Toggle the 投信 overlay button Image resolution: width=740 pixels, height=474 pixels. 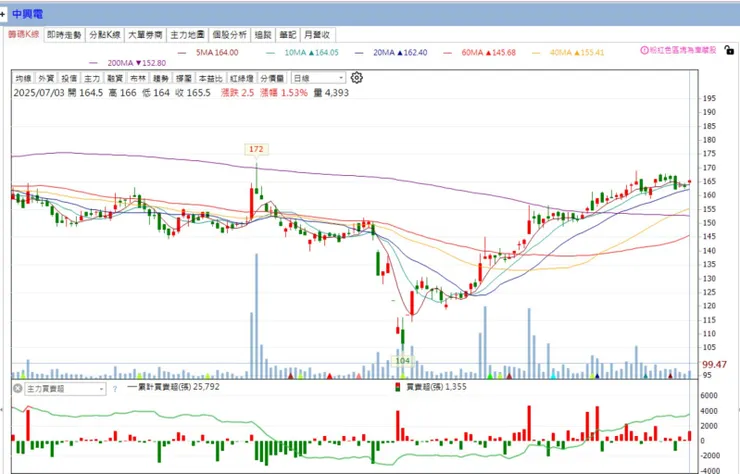(x=69, y=78)
